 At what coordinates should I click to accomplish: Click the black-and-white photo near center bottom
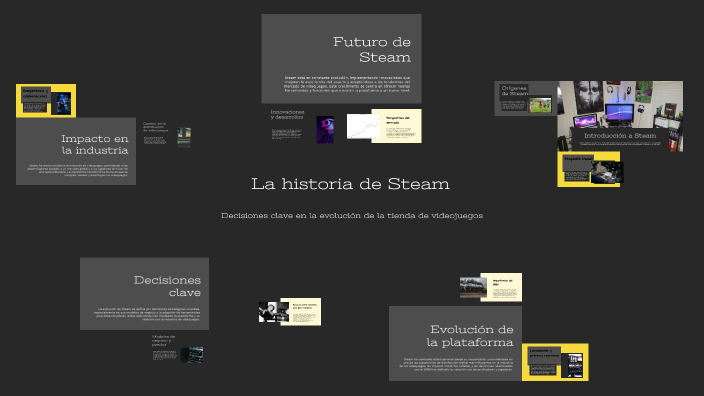click(274, 312)
